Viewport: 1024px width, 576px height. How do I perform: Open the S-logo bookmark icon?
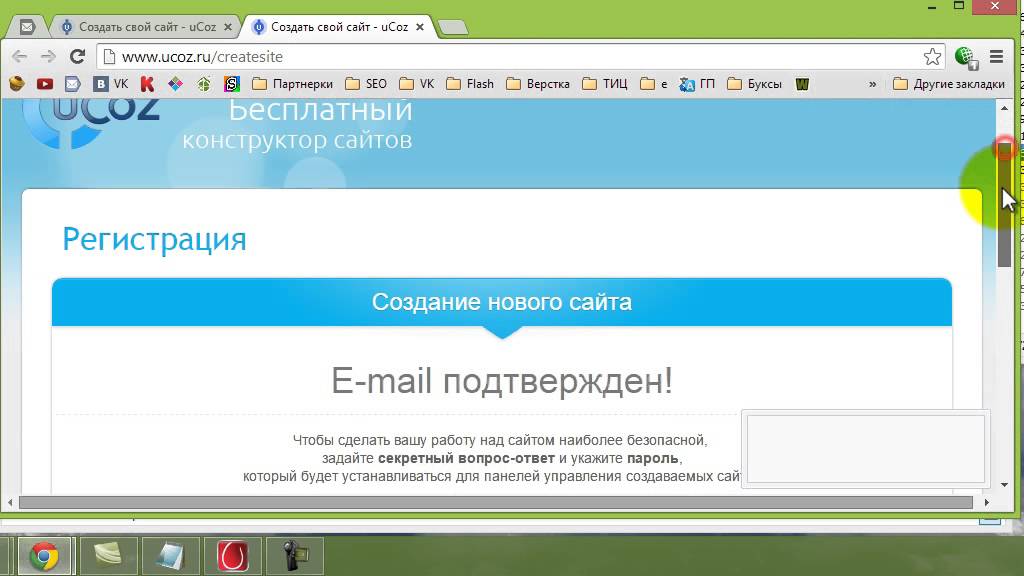(232, 84)
